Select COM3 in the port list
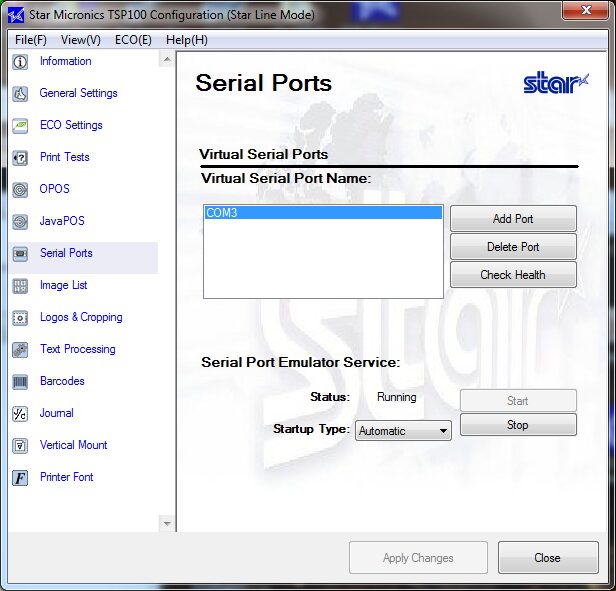This screenshot has height=591, width=616. [323, 213]
